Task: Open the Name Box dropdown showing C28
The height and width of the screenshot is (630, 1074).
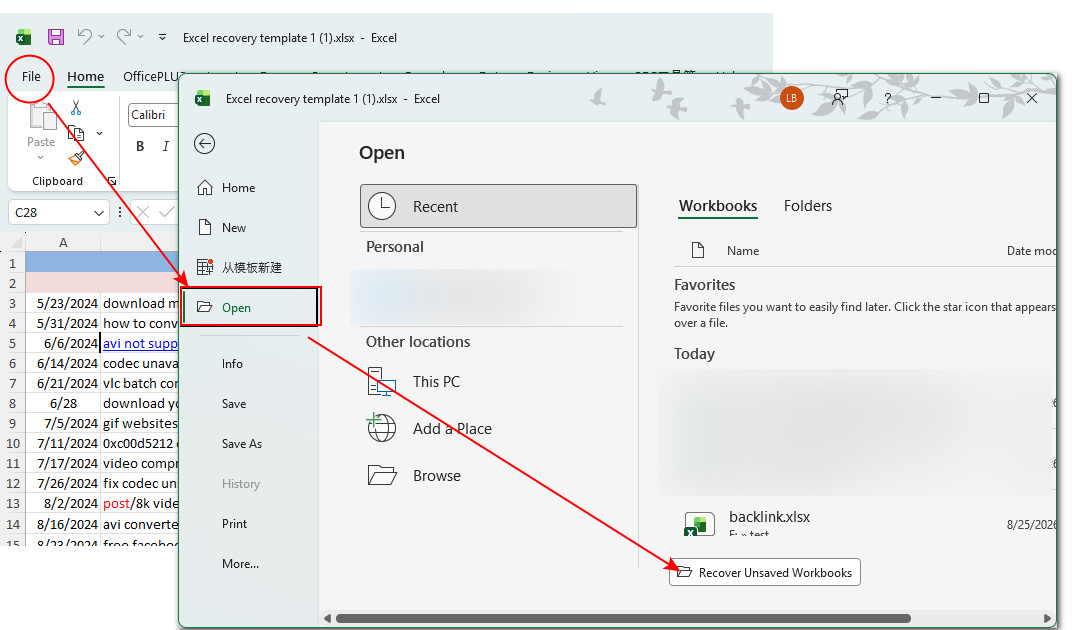Action: pyautogui.click(x=99, y=213)
